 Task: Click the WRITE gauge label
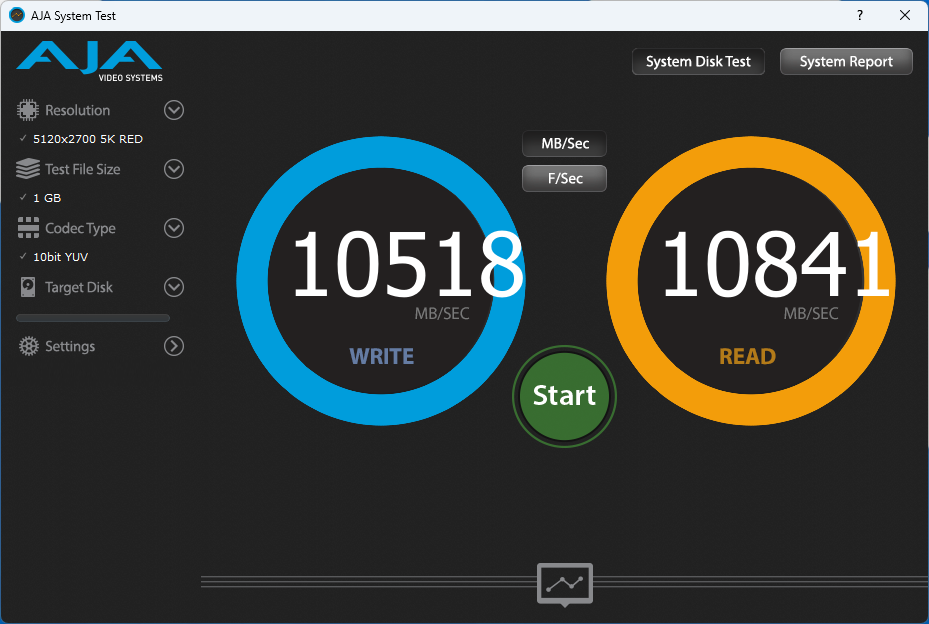click(x=382, y=356)
